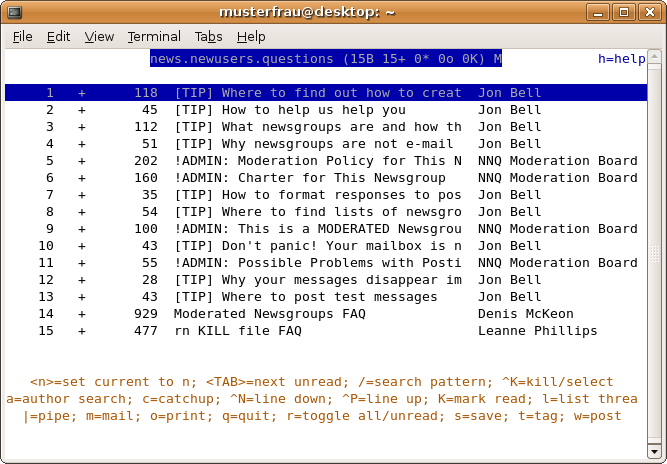
Task: Open the Help menu
Action: point(251,37)
